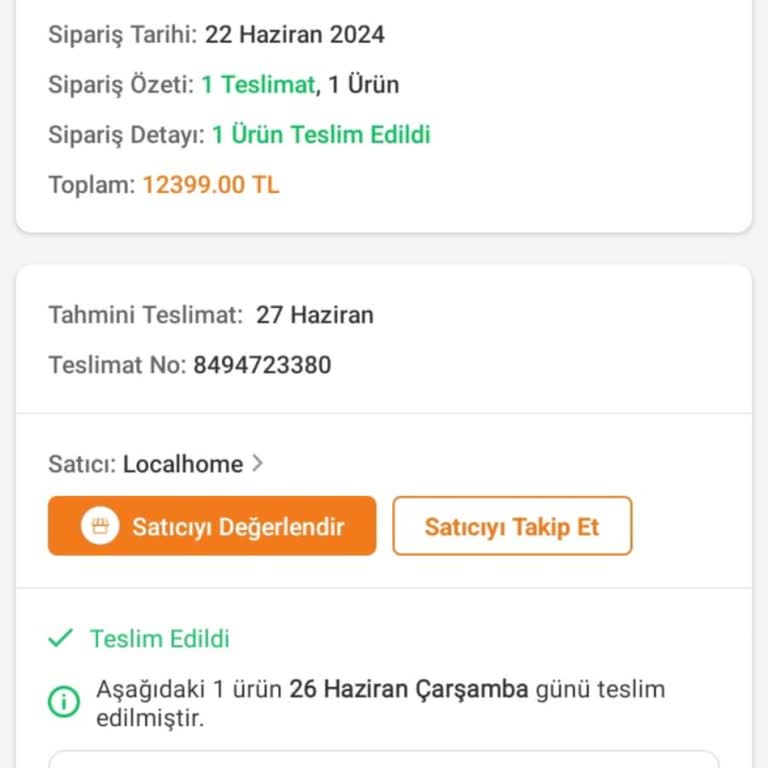Click the 1 Ürün Teslim Edildi link
The width and height of the screenshot is (768, 768).
pyautogui.click(x=321, y=135)
